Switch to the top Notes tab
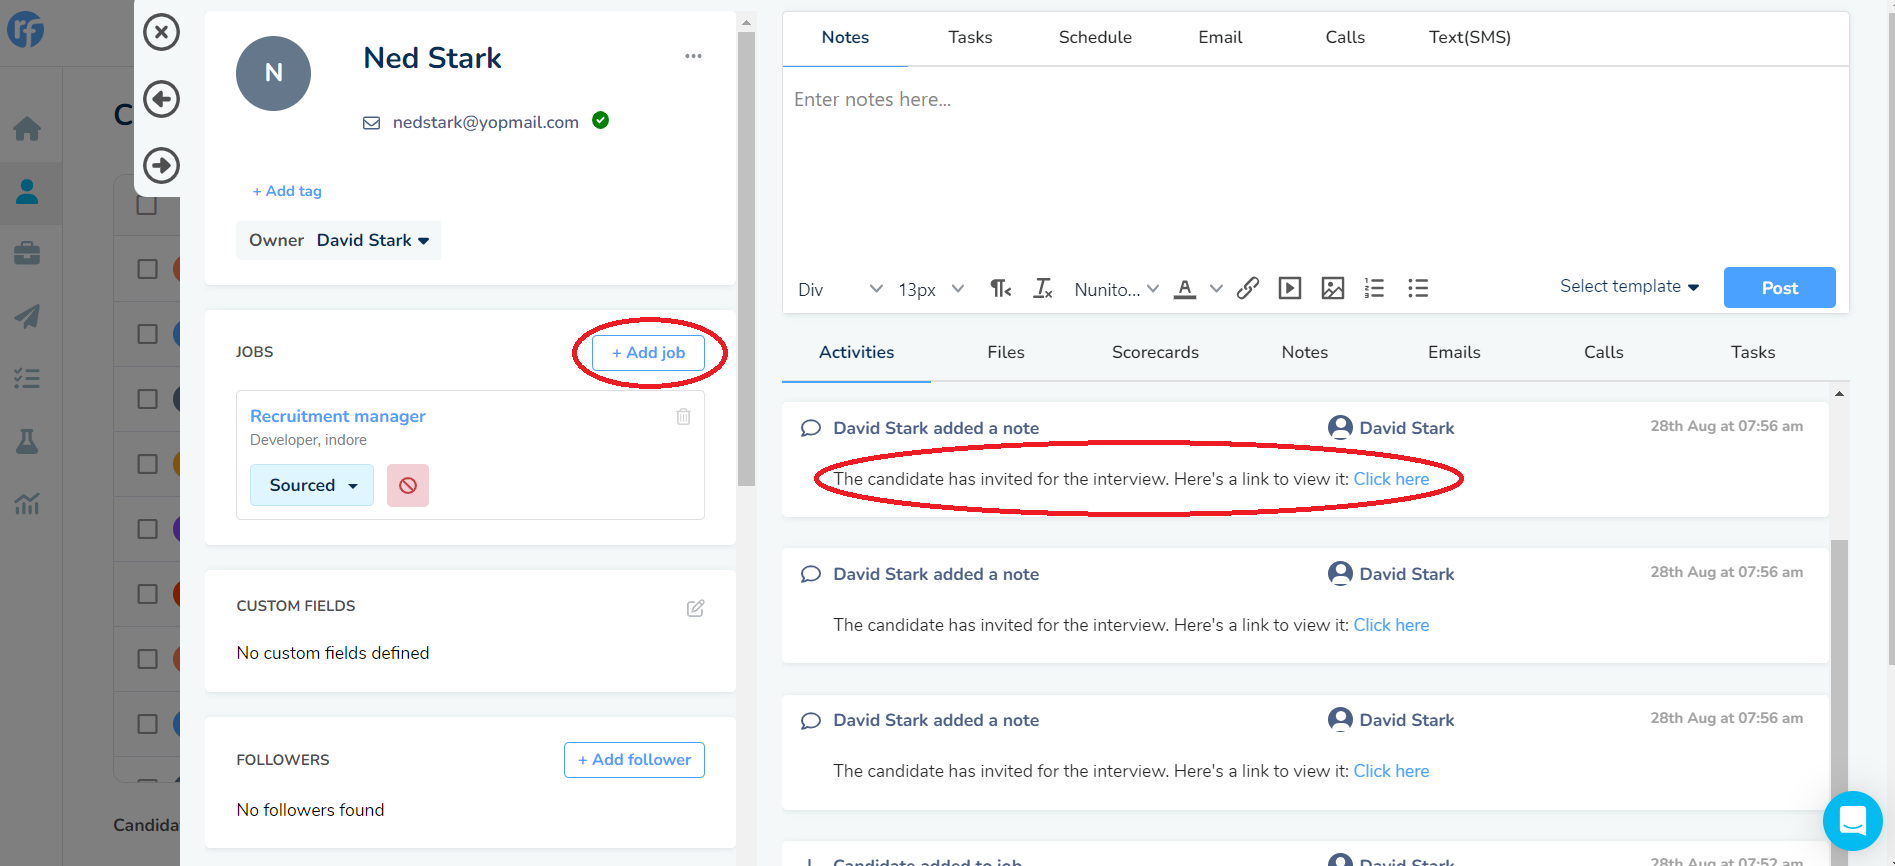1895x866 pixels. pyautogui.click(x=845, y=37)
